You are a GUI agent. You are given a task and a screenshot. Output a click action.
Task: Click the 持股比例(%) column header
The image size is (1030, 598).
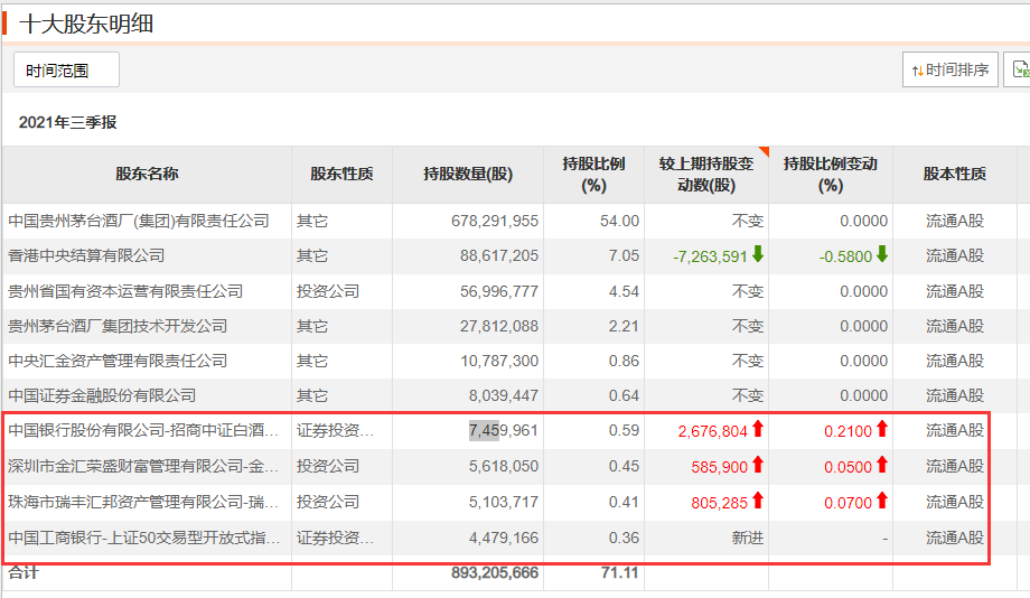594,174
